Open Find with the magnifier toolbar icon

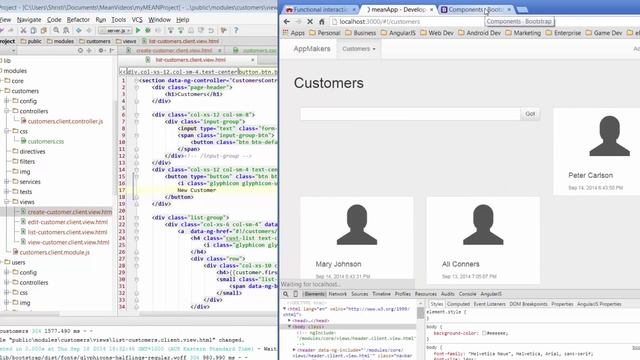[x=56, y=31]
